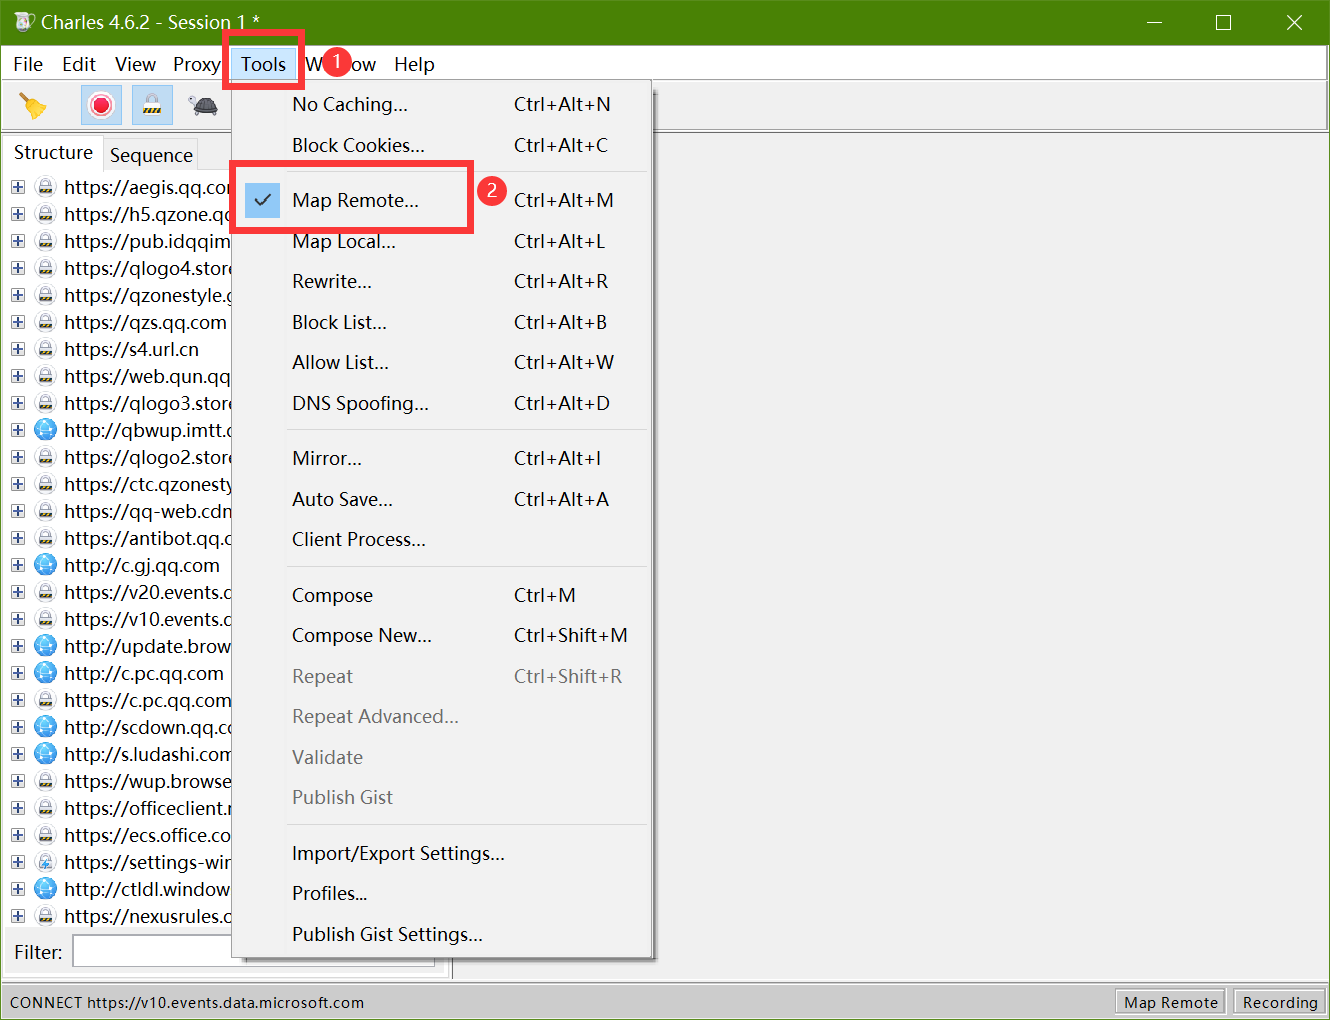Stop recording with the red record toolbar button
This screenshot has height=1020, width=1330.
pyautogui.click(x=101, y=104)
